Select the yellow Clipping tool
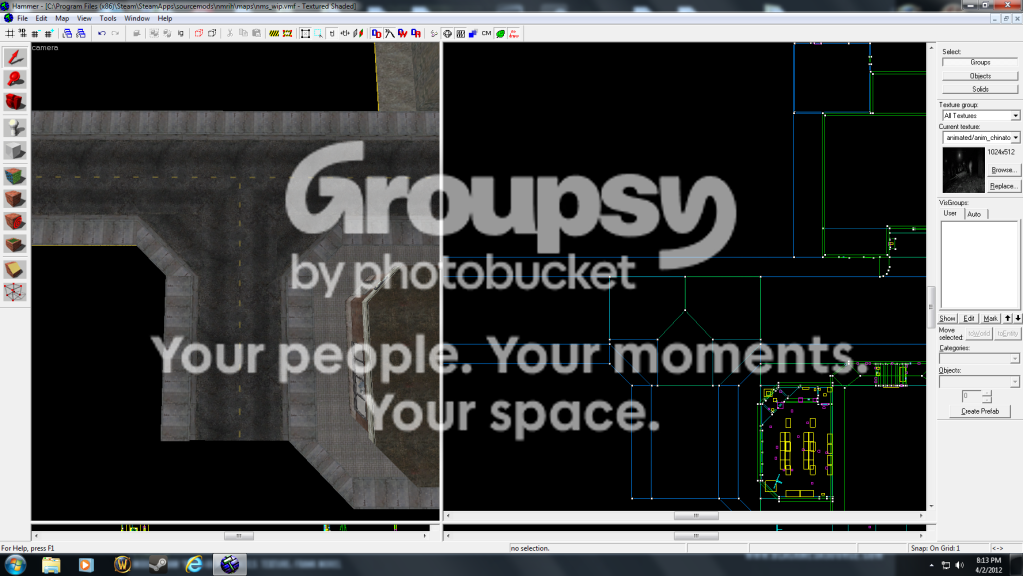The width and height of the screenshot is (1023, 576). point(15,269)
